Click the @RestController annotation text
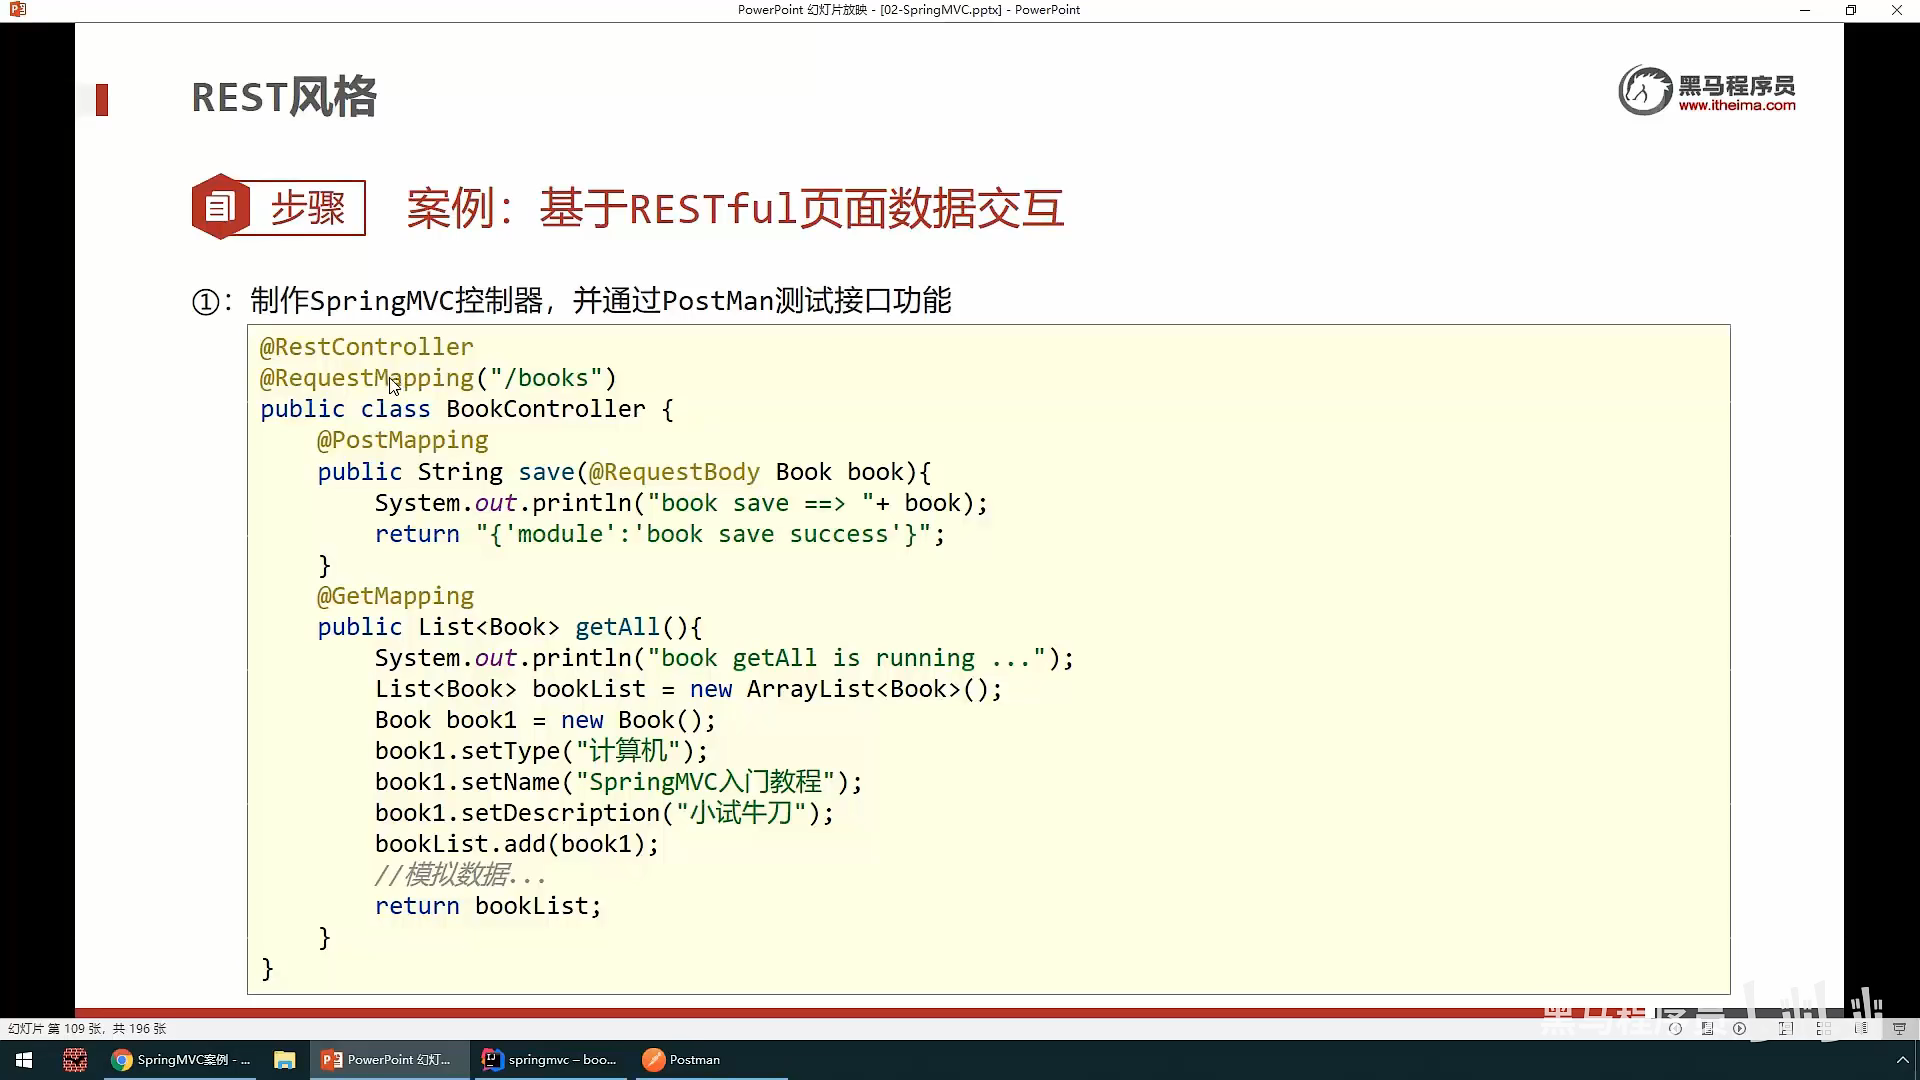 (x=366, y=347)
